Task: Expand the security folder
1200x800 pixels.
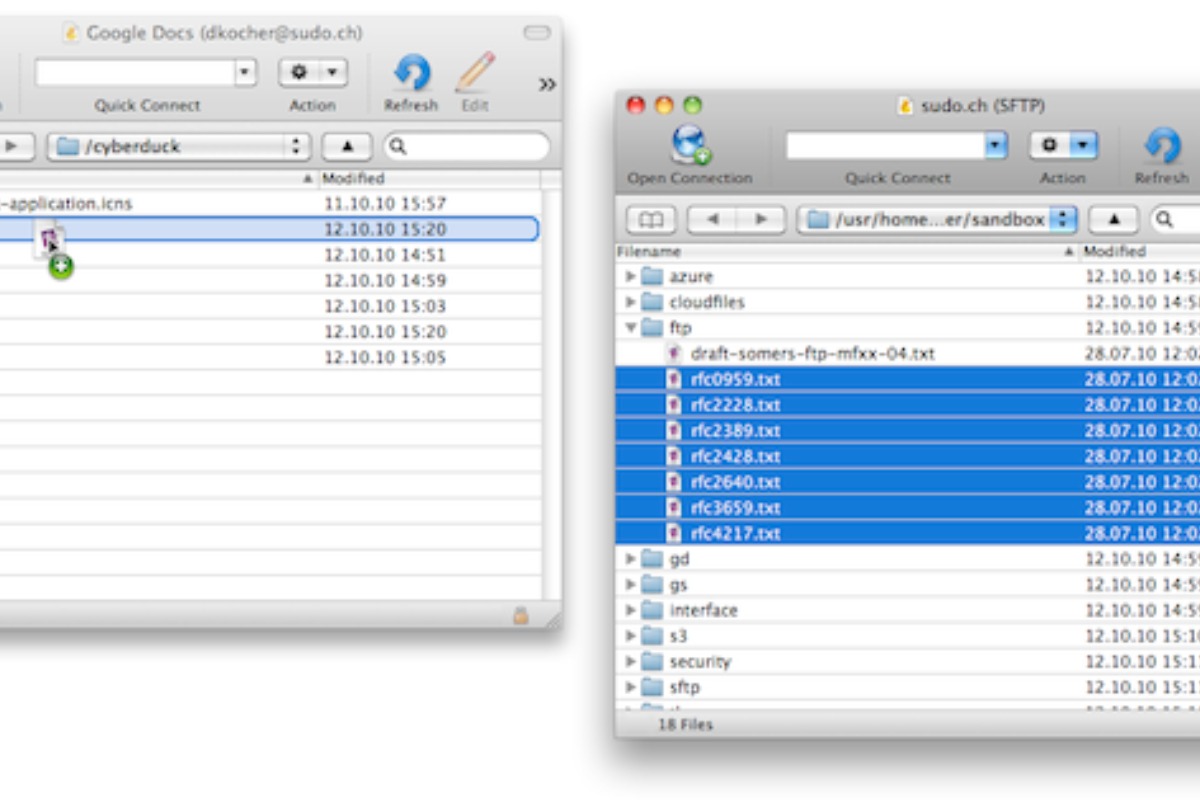Action: [630, 662]
